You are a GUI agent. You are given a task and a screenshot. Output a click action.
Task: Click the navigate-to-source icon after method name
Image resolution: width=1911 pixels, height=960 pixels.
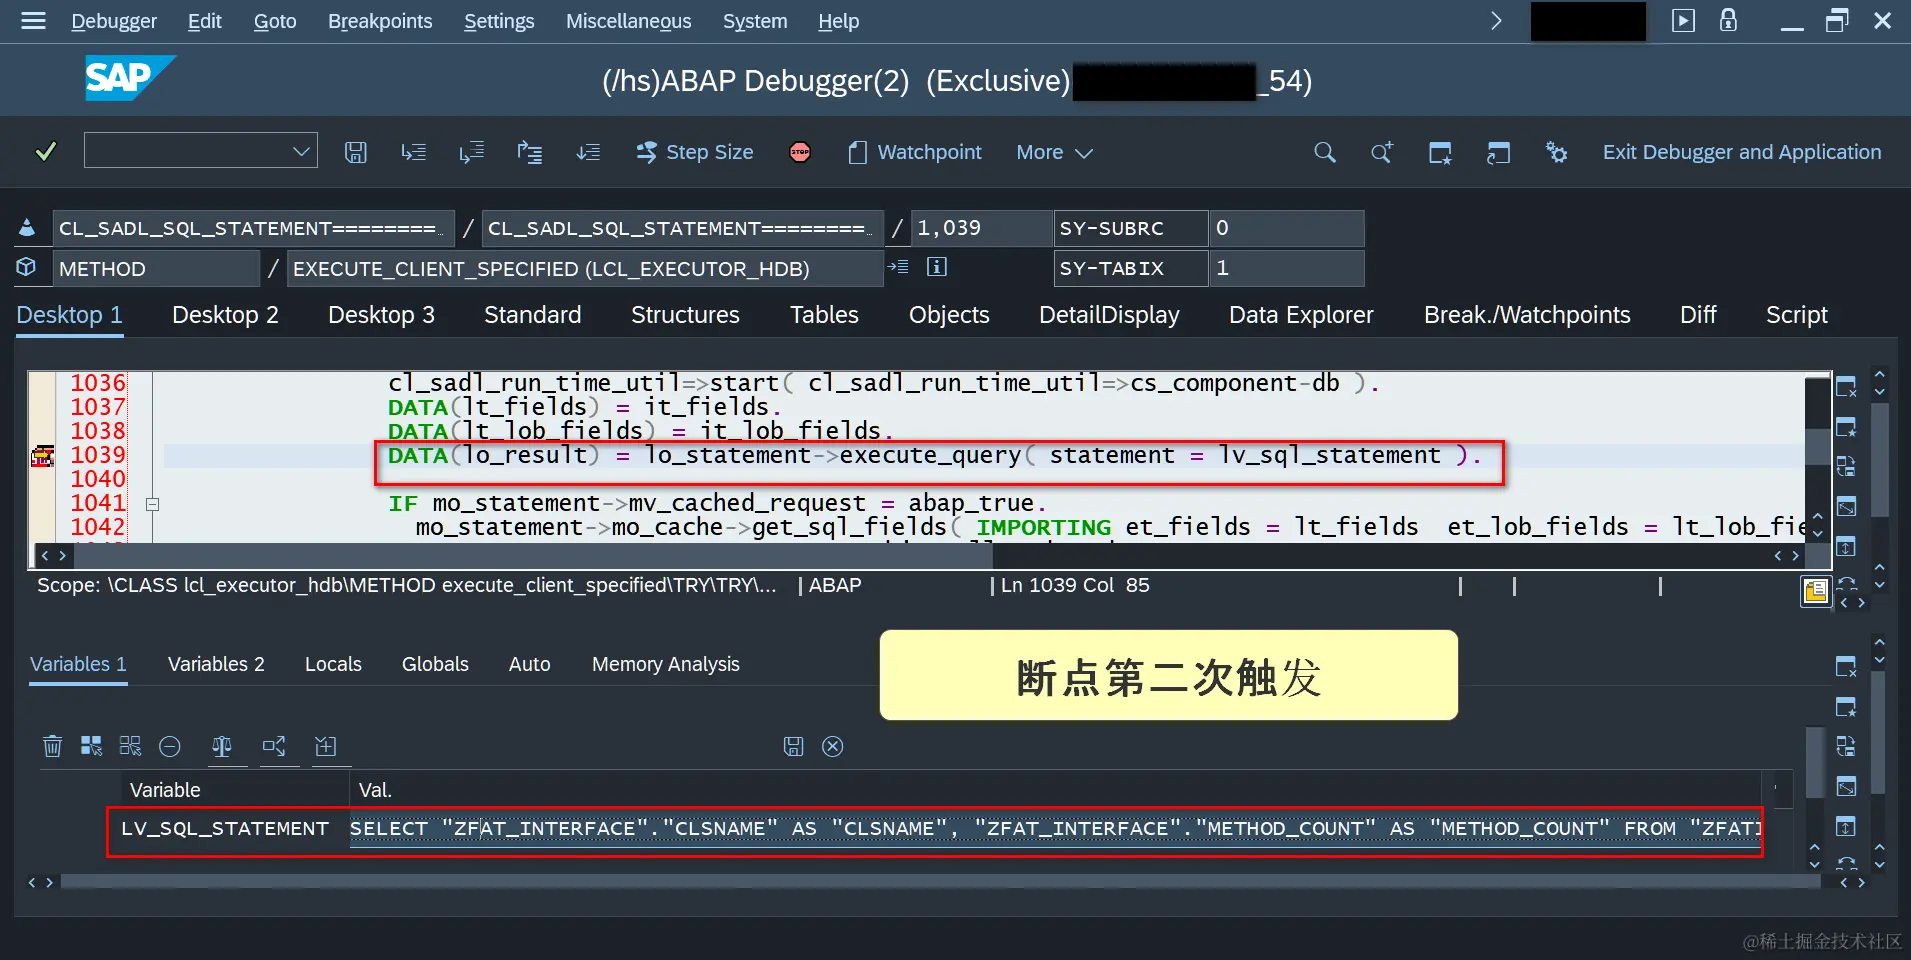pos(899,267)
